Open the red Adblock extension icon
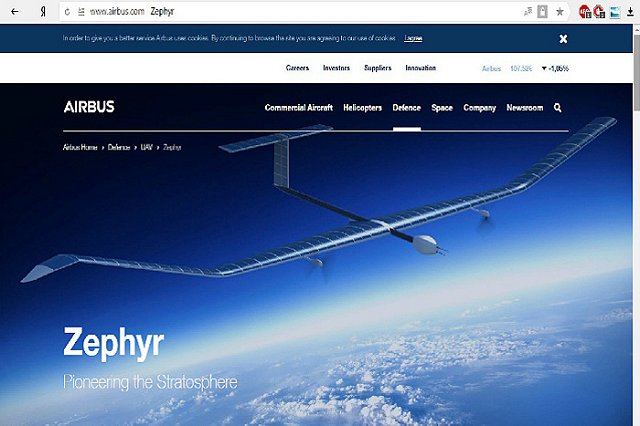The height and width of the screenshot is (426, 640). click(x=585, y=12)
